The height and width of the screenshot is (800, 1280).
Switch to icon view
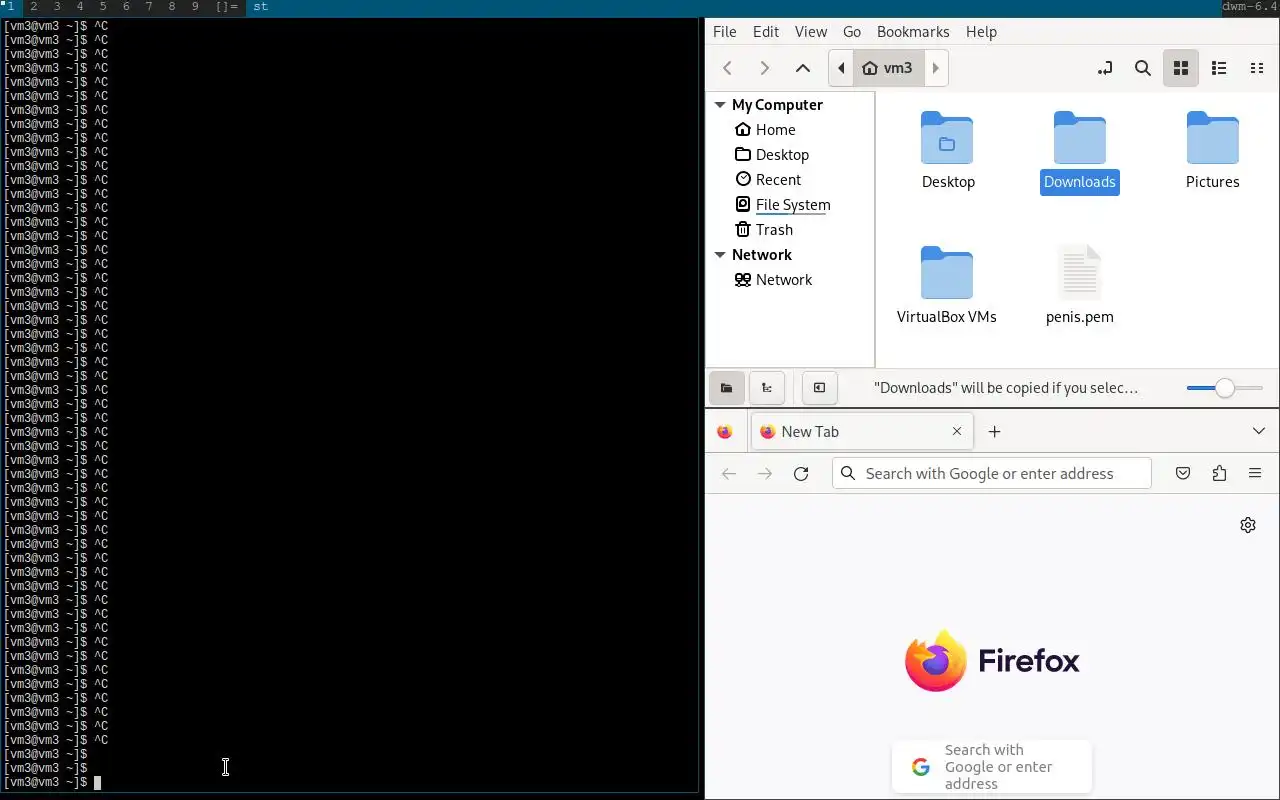[1181, 68]
